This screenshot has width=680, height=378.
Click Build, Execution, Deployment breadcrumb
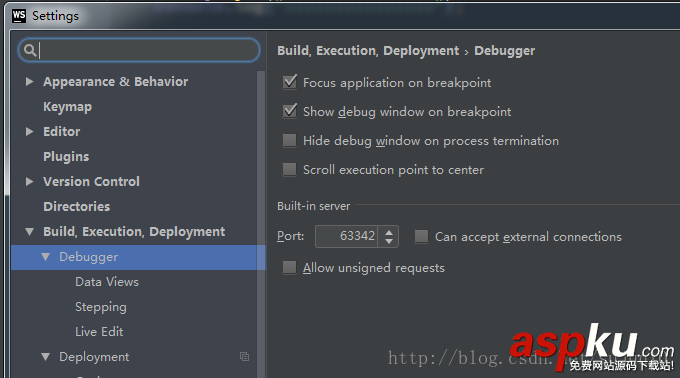[x=368, y=51]
